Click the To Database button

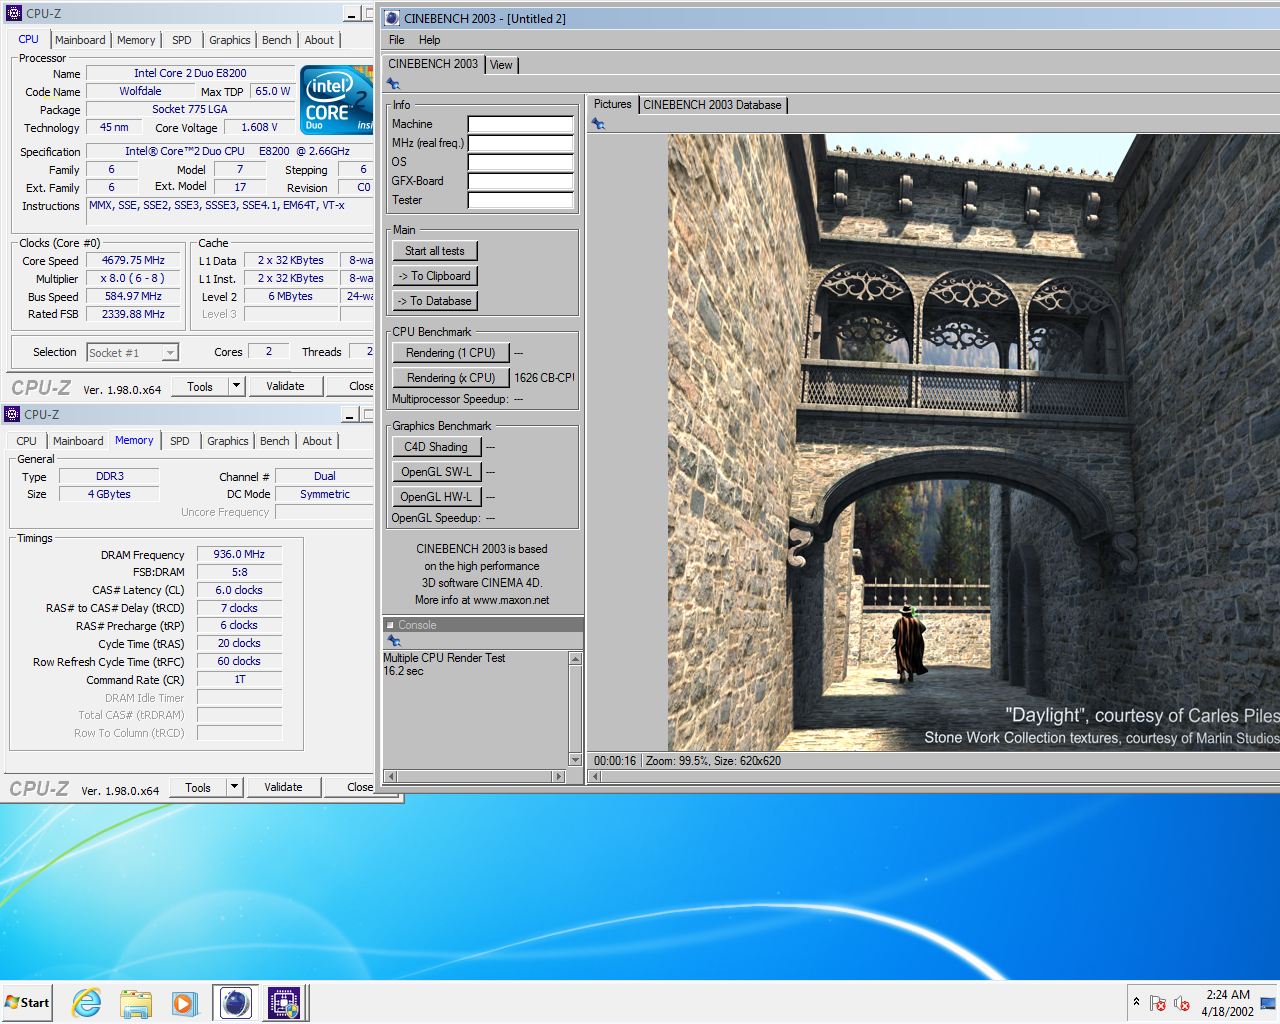point(435,301)
